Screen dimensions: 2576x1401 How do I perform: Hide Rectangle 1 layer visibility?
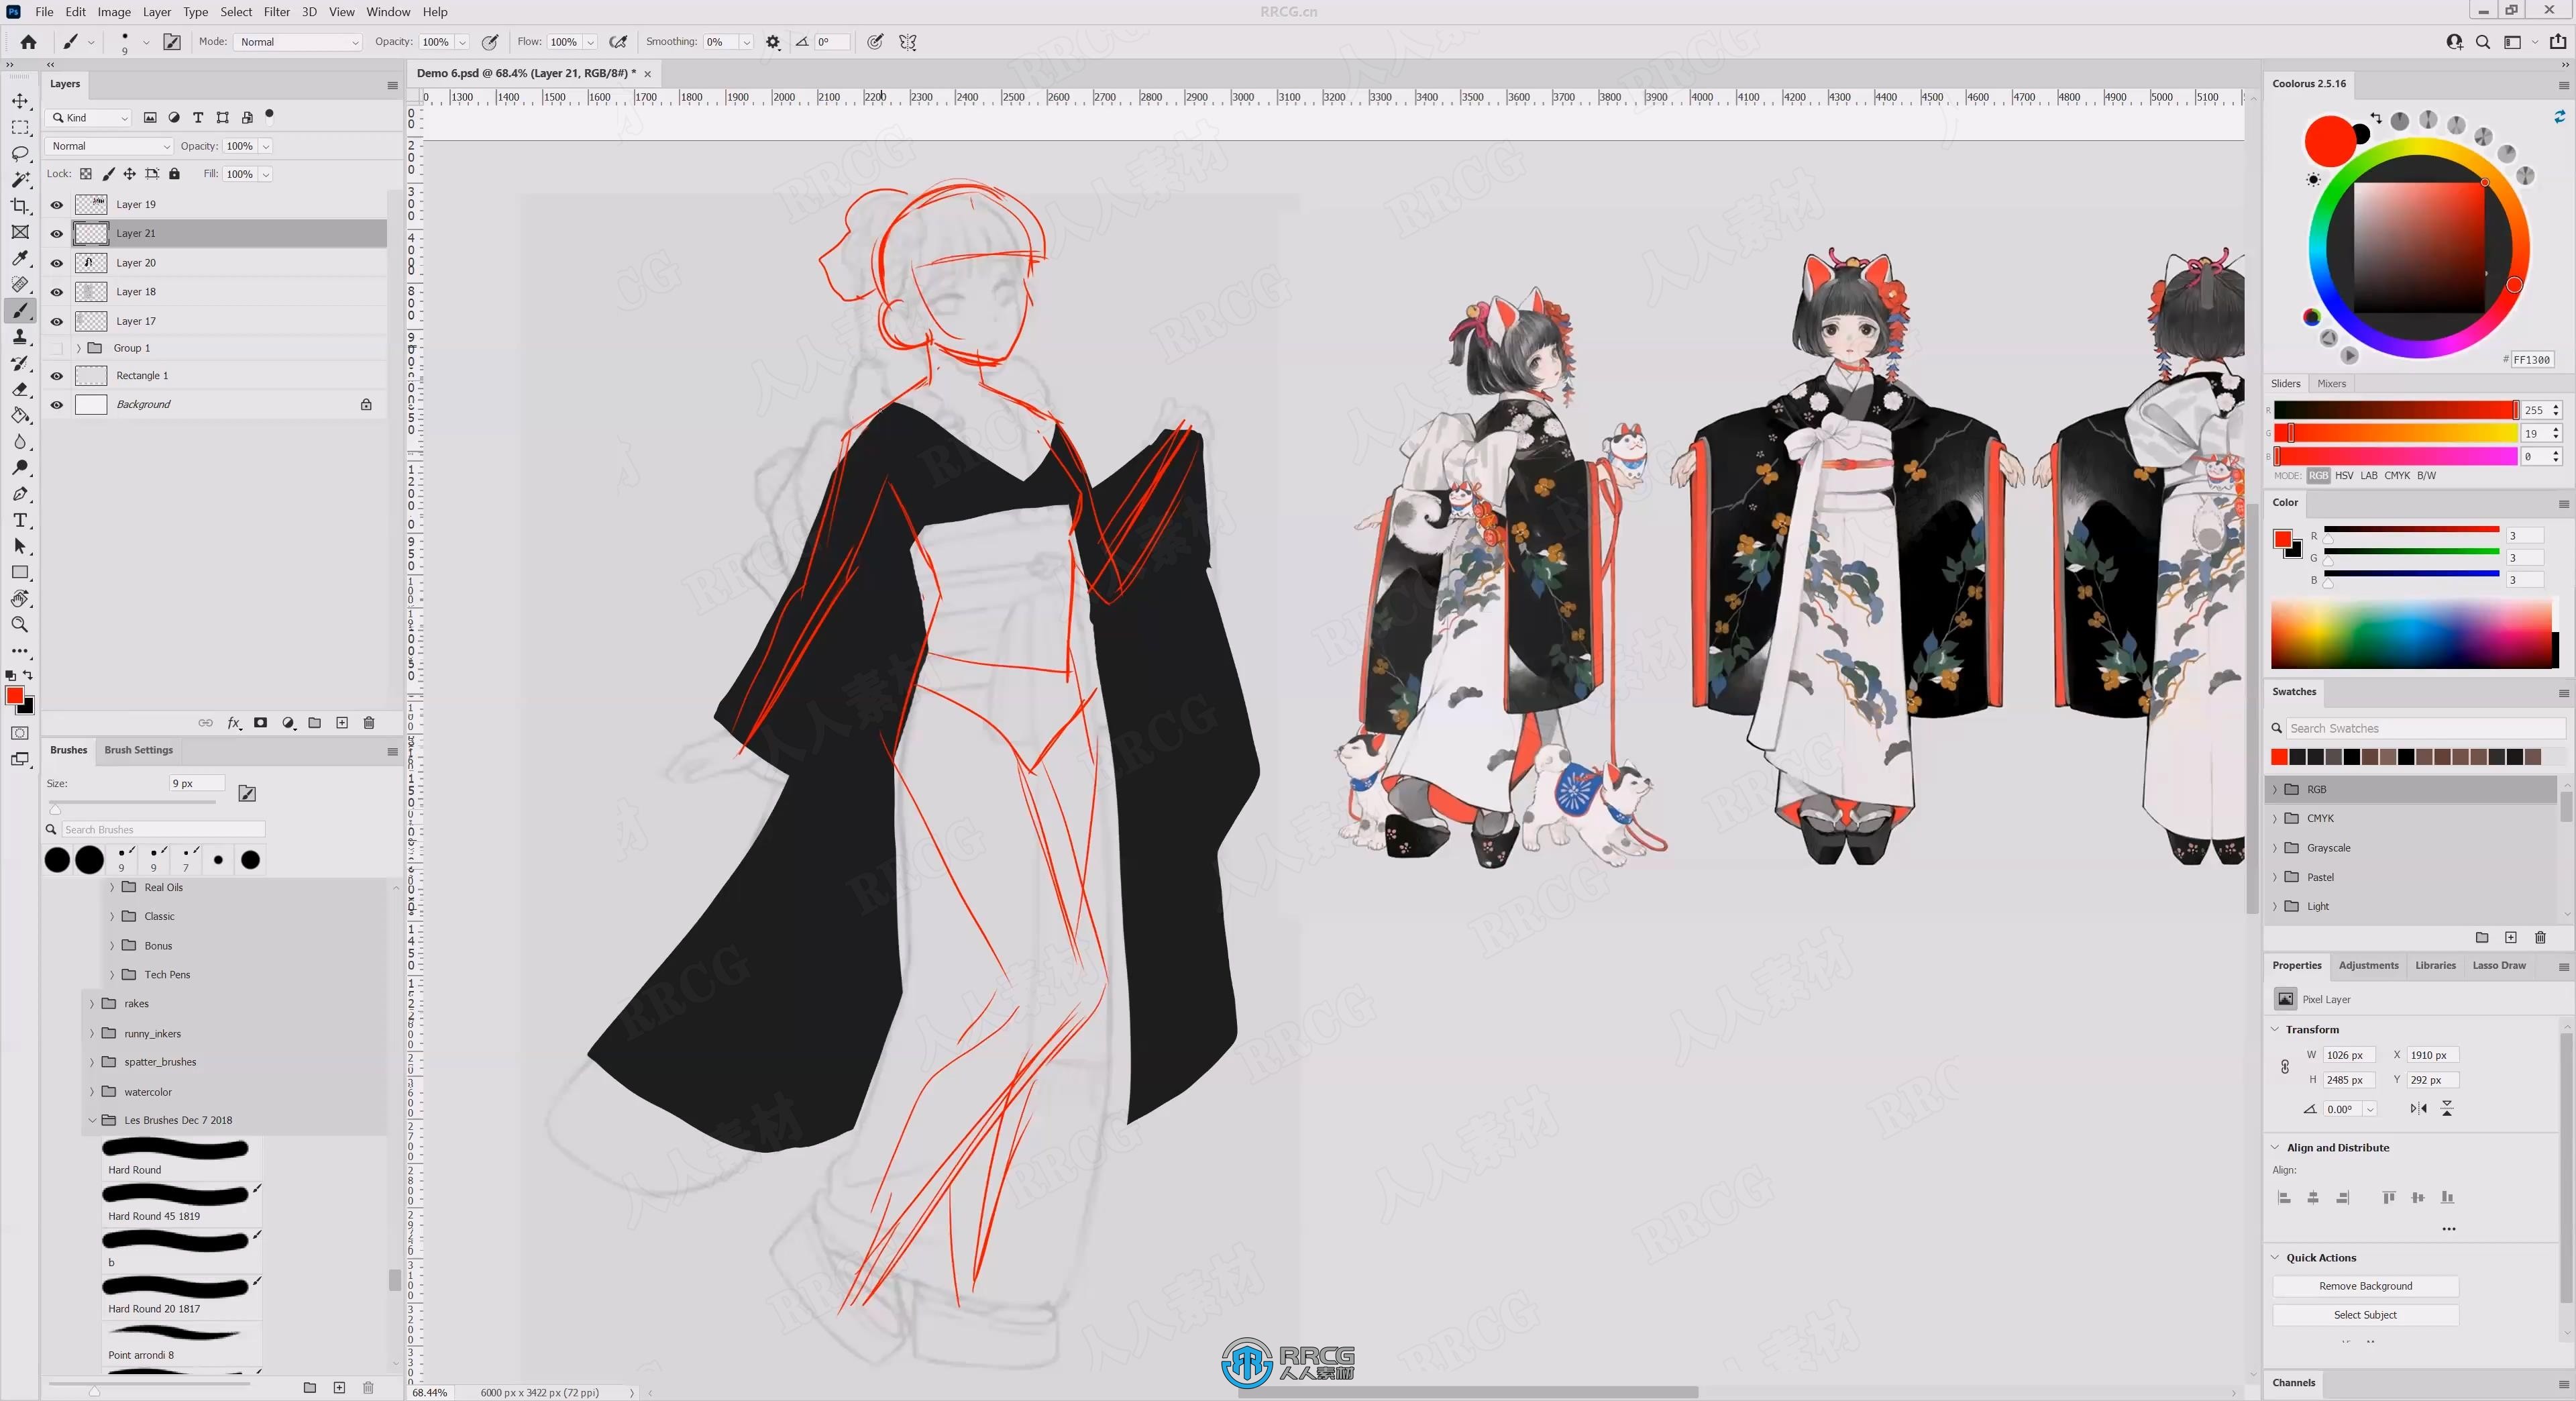pos(57,376)
